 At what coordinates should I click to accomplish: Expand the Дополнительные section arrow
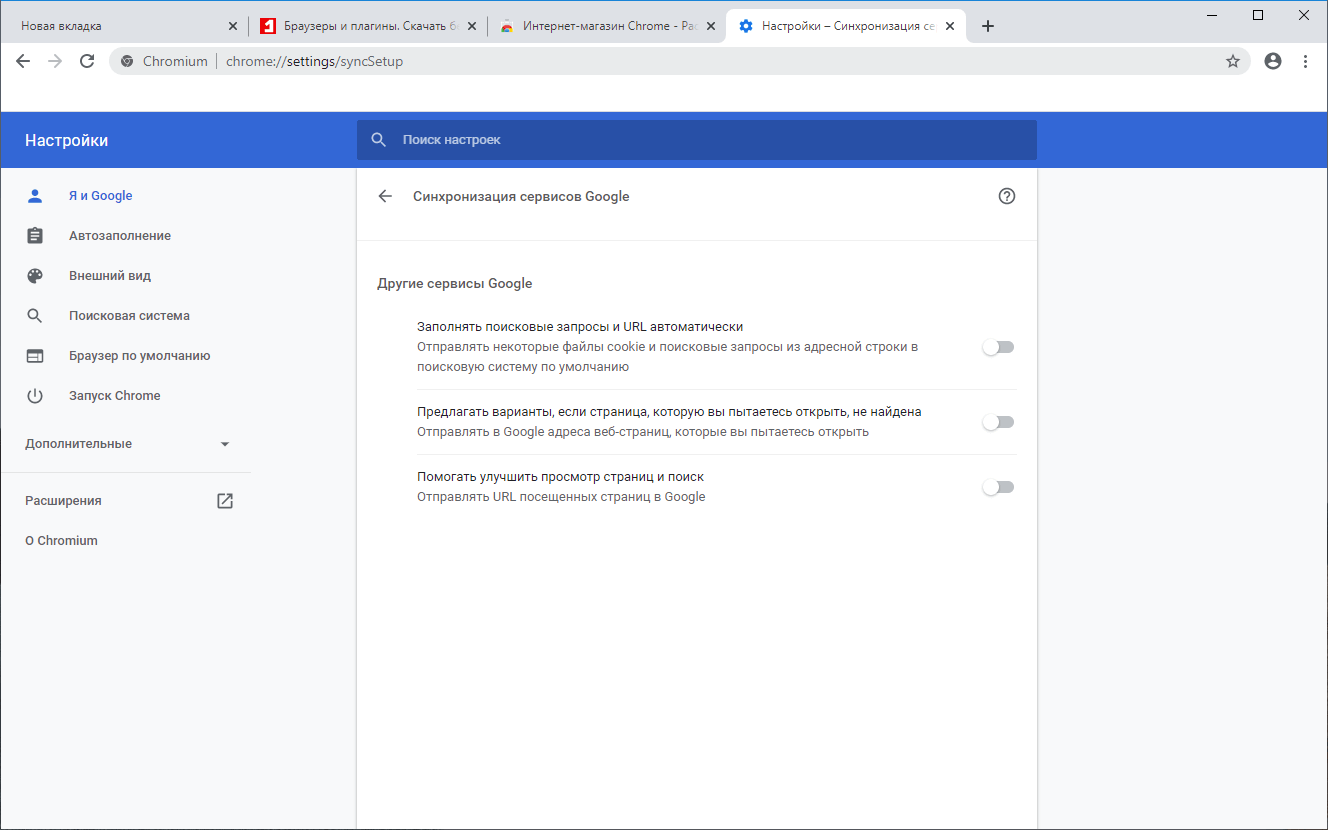coord(225,444)
